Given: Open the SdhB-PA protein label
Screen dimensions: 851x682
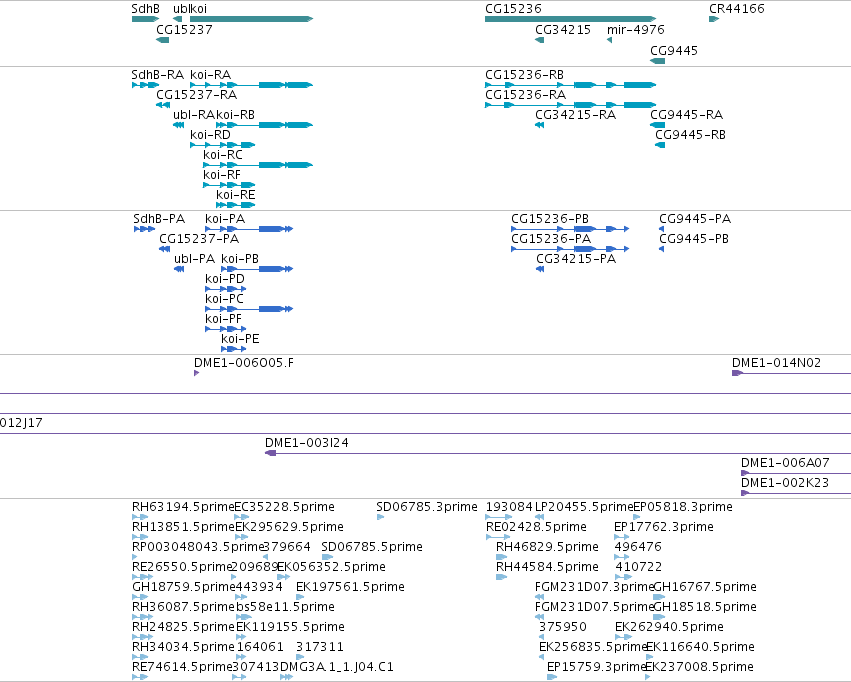Looking at the screenshot, I should coord(159,219).
